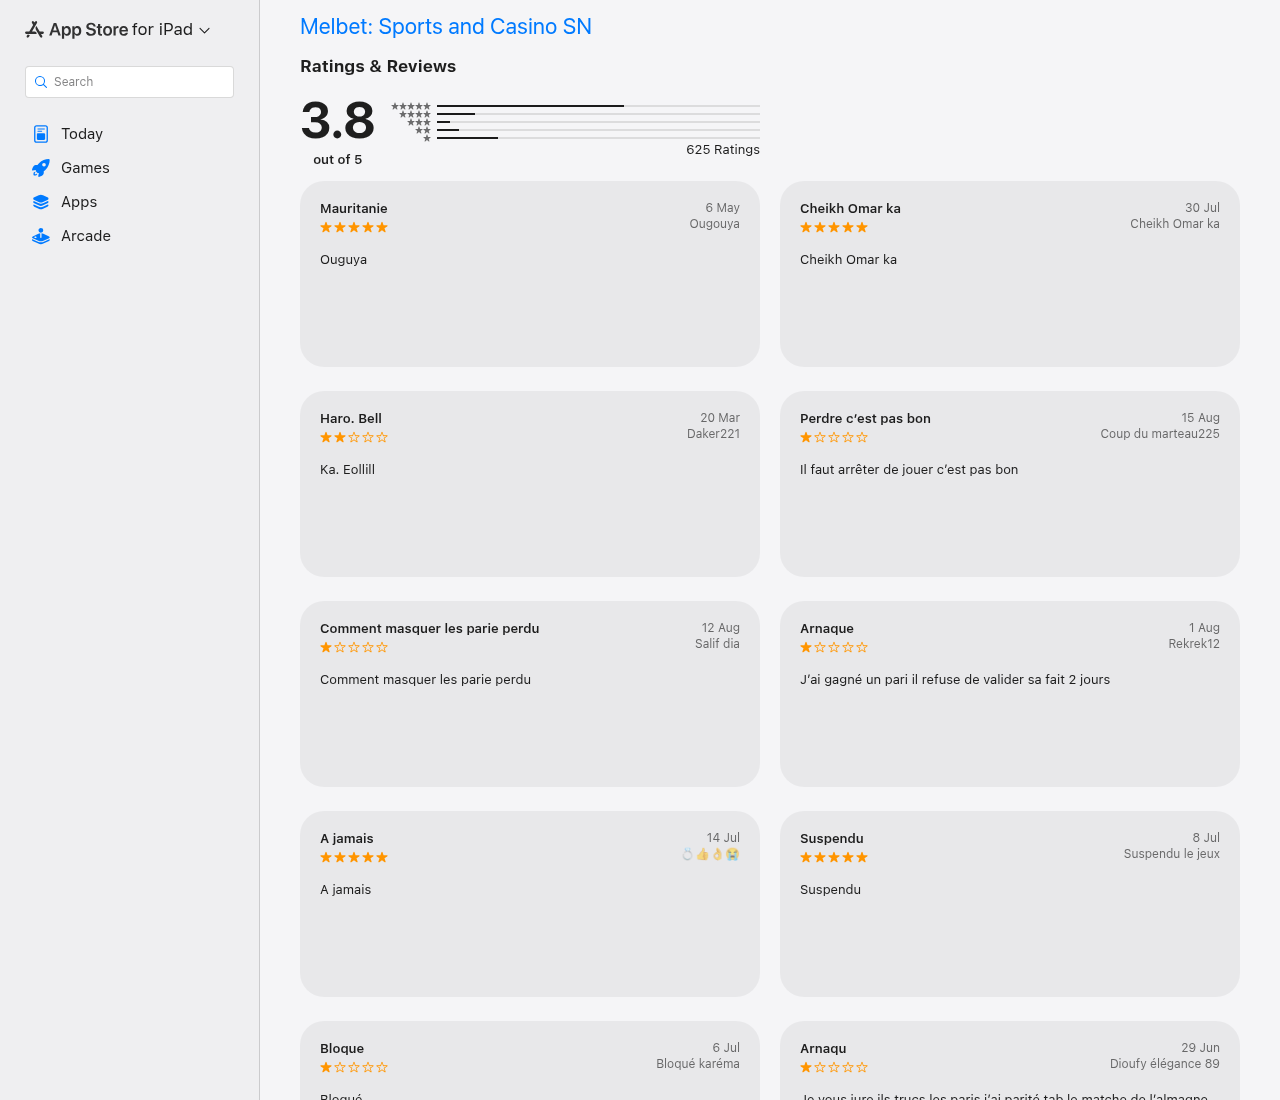1280x1100 pixels.
Task: Open the Today section
Action: [82, 134]
